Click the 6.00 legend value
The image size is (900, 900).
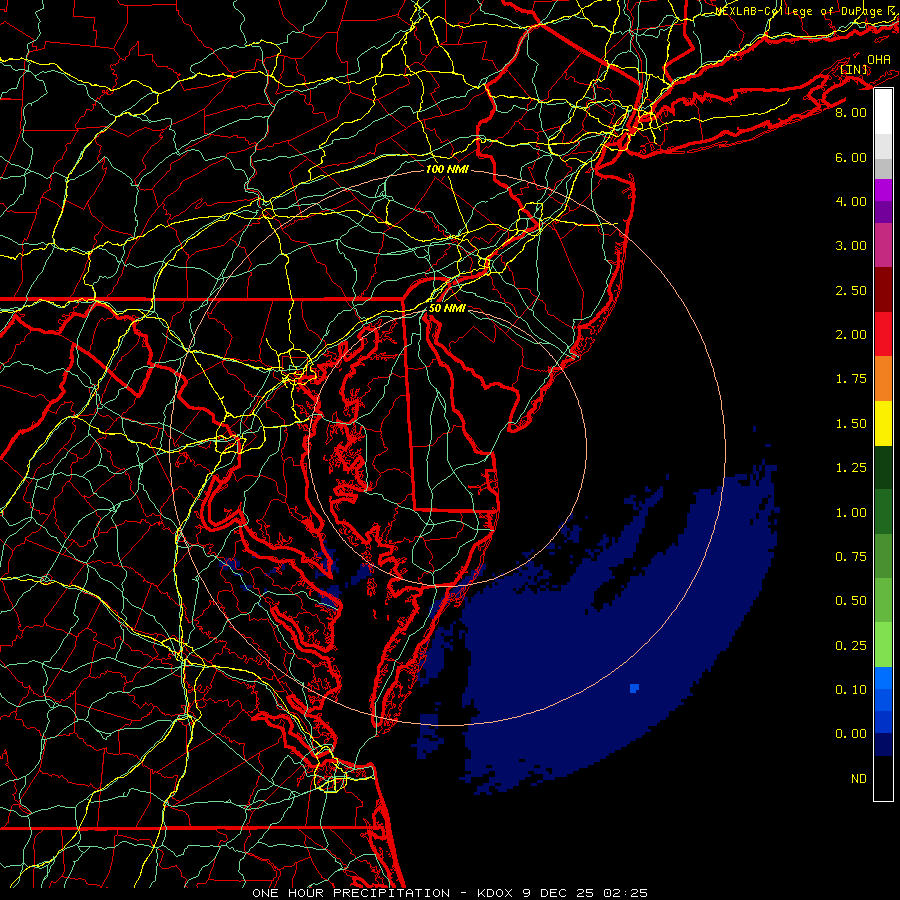851,157
